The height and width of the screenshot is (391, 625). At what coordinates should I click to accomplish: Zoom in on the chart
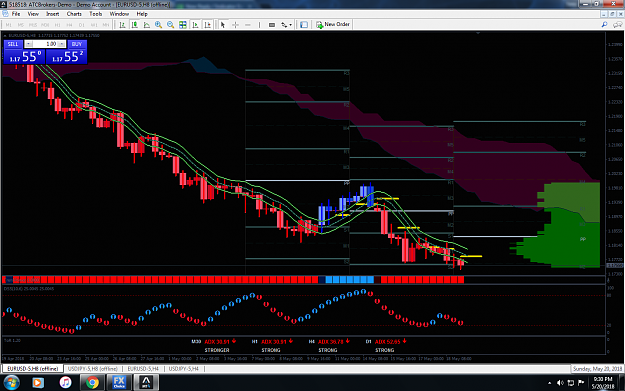tap(159, 25)
